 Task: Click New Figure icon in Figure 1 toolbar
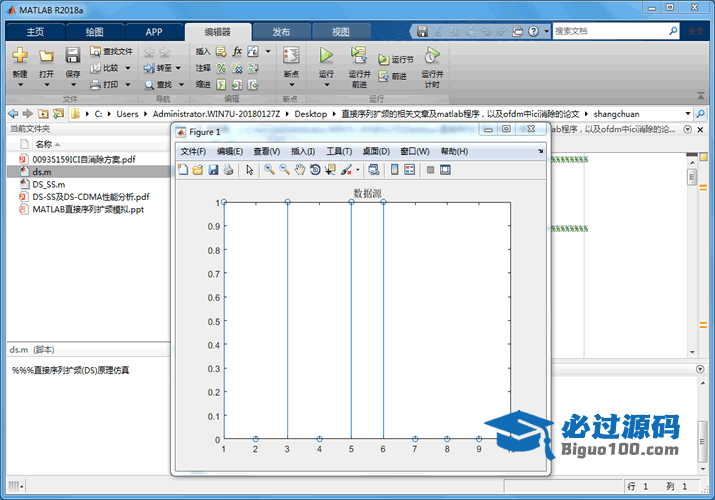pos(183,170)
